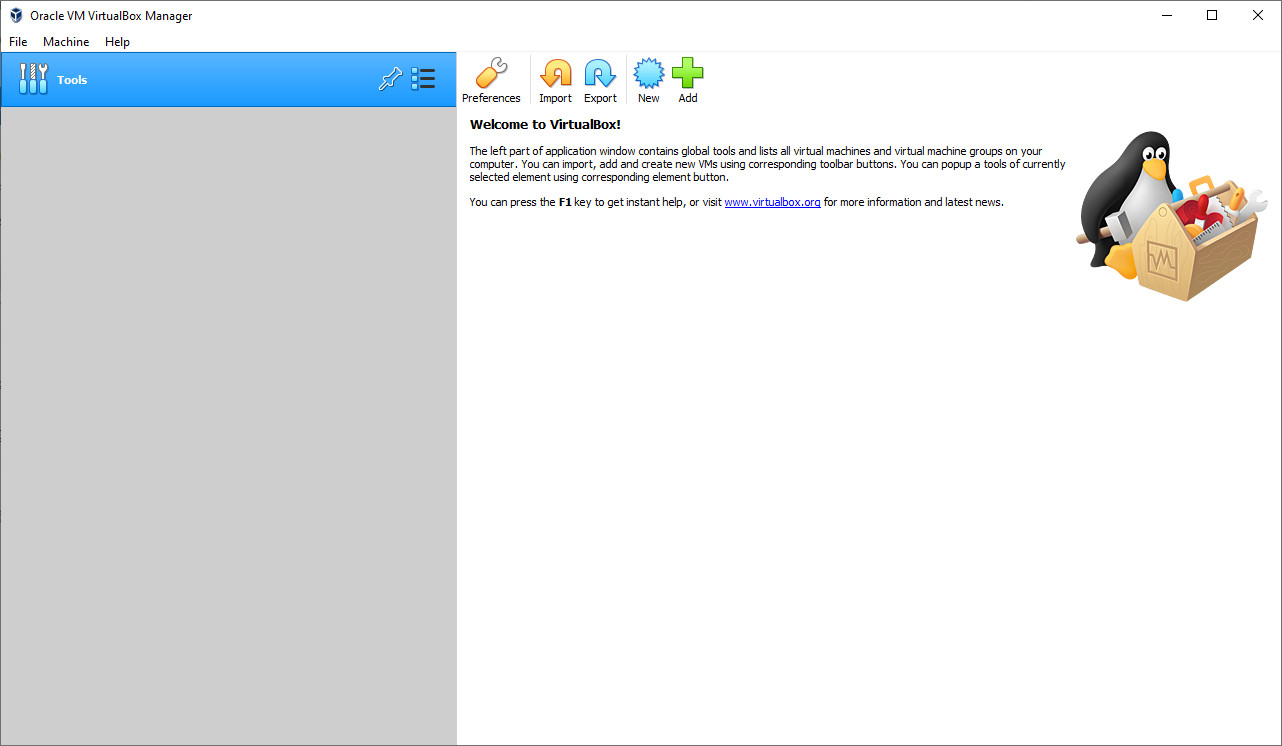Viewport: 1282px width, 746px height.
Task: Minimize the VirtualBox Manager window
Action: tap(1166, 16)
